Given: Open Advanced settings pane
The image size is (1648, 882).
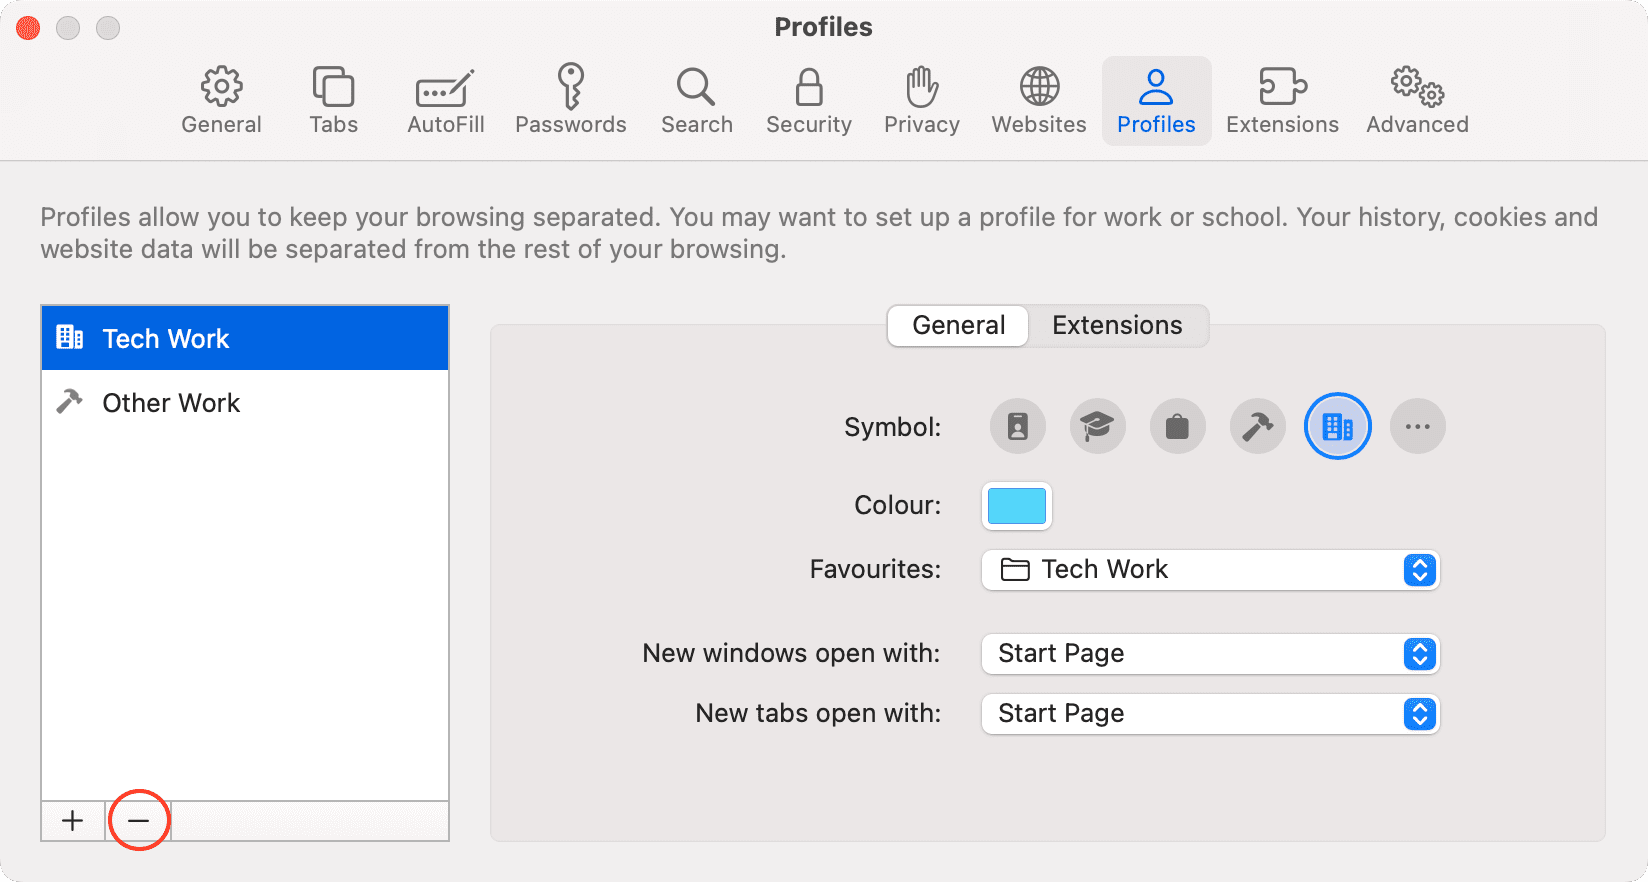Looking at the screenshot, I should pos(1417,101).
